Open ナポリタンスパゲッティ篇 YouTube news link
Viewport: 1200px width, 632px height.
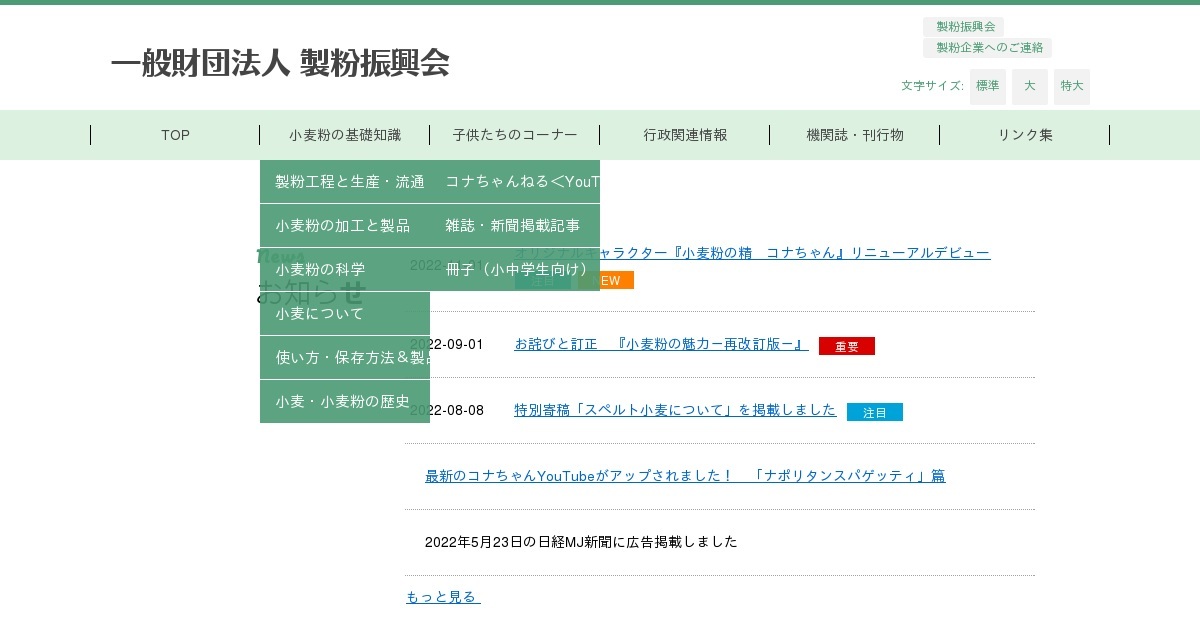tap(685, 476)
